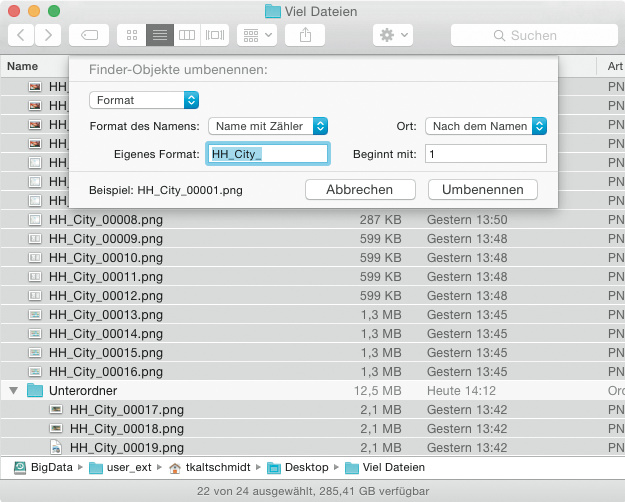
Task: Click the HH_City_00015.png file icon
Action: [35, 352]
